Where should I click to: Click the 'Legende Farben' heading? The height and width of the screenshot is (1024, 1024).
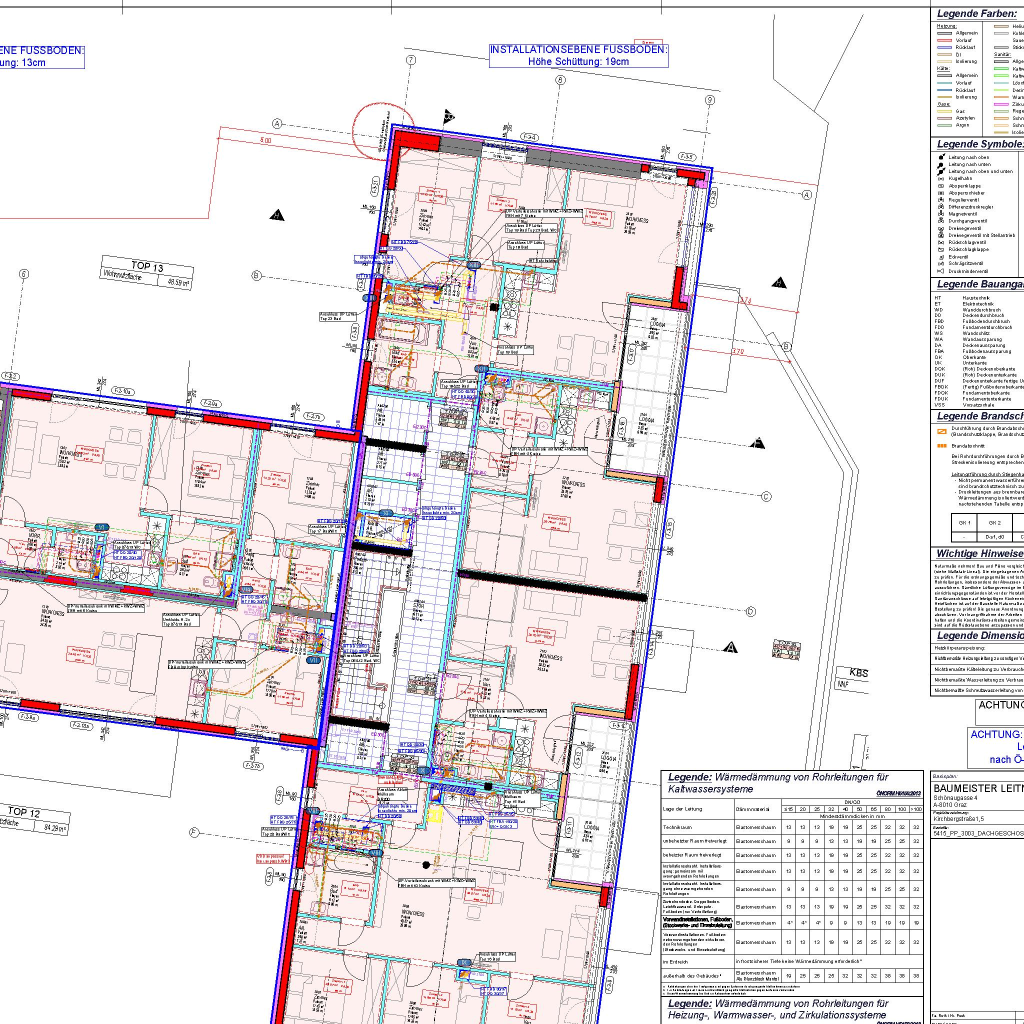[976, 13]
